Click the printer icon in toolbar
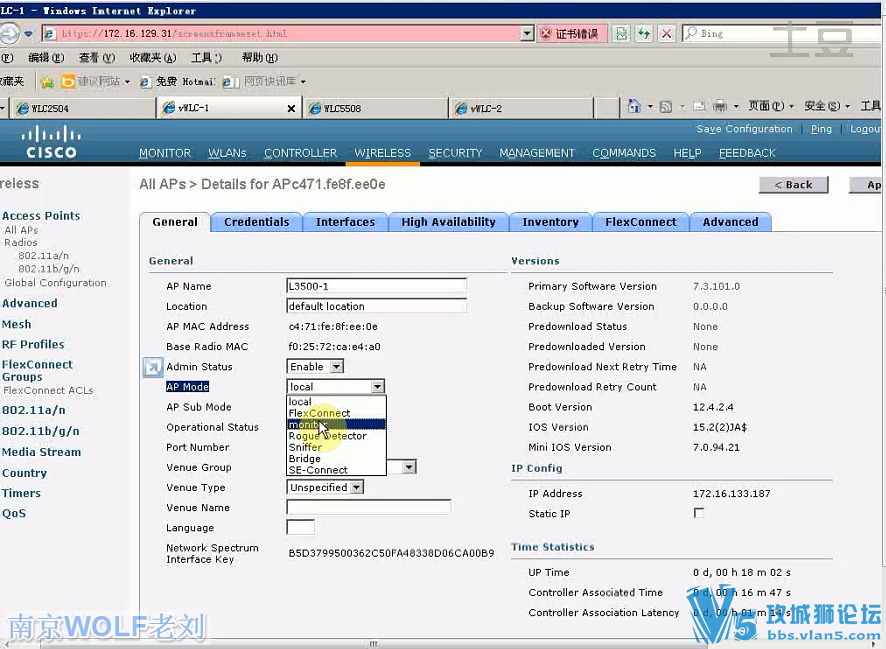This screenshot has height=649, width=886. (x=720, y=106)
